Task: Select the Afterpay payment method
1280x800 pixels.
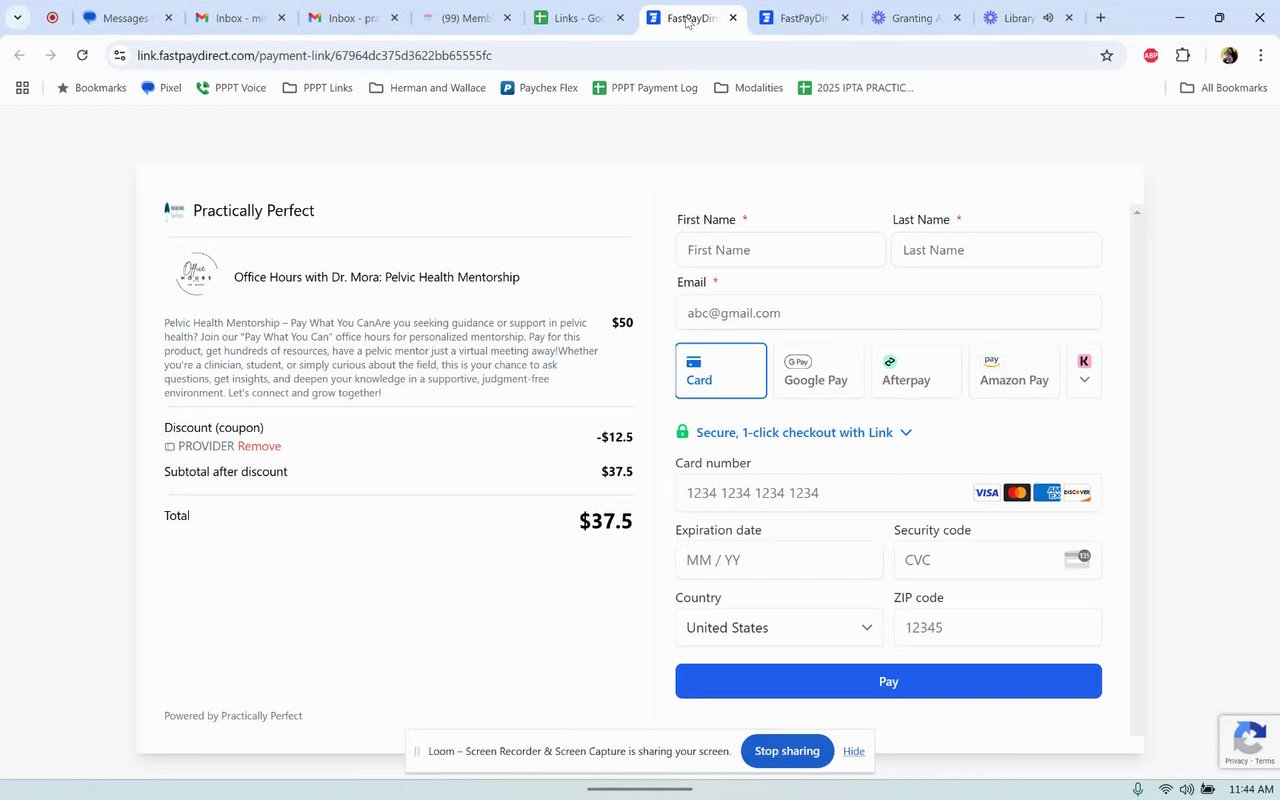Action: tap(917, 371)
